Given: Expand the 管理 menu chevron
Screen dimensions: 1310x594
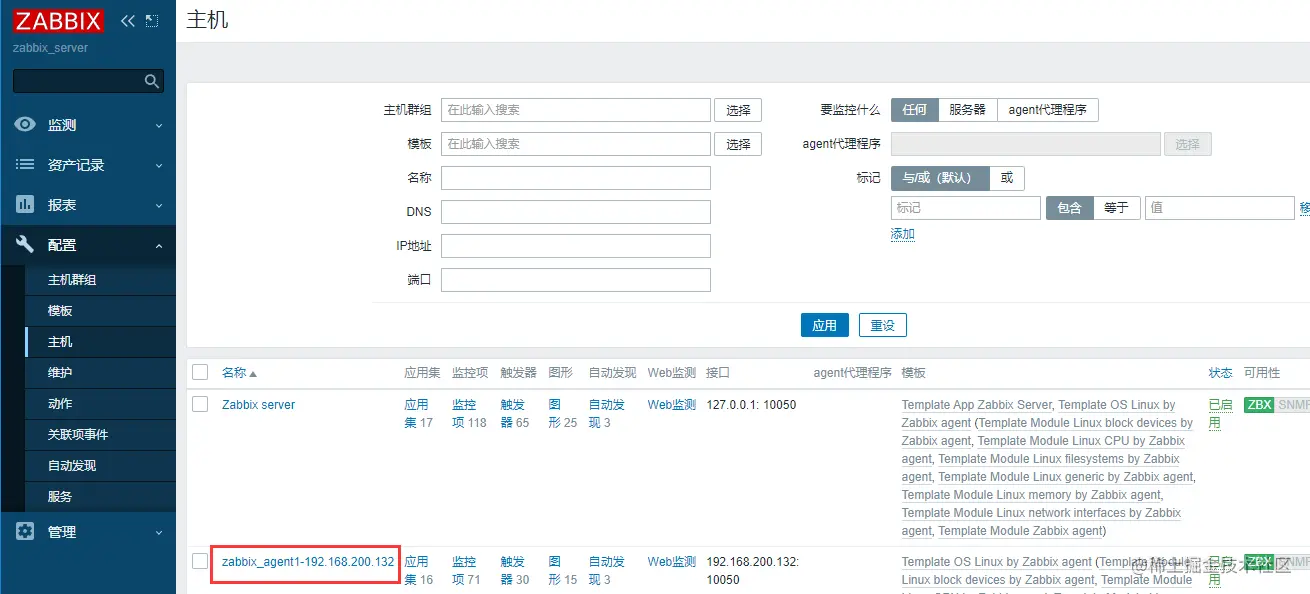Looking at the screenshot, I should tap(159, 533).
